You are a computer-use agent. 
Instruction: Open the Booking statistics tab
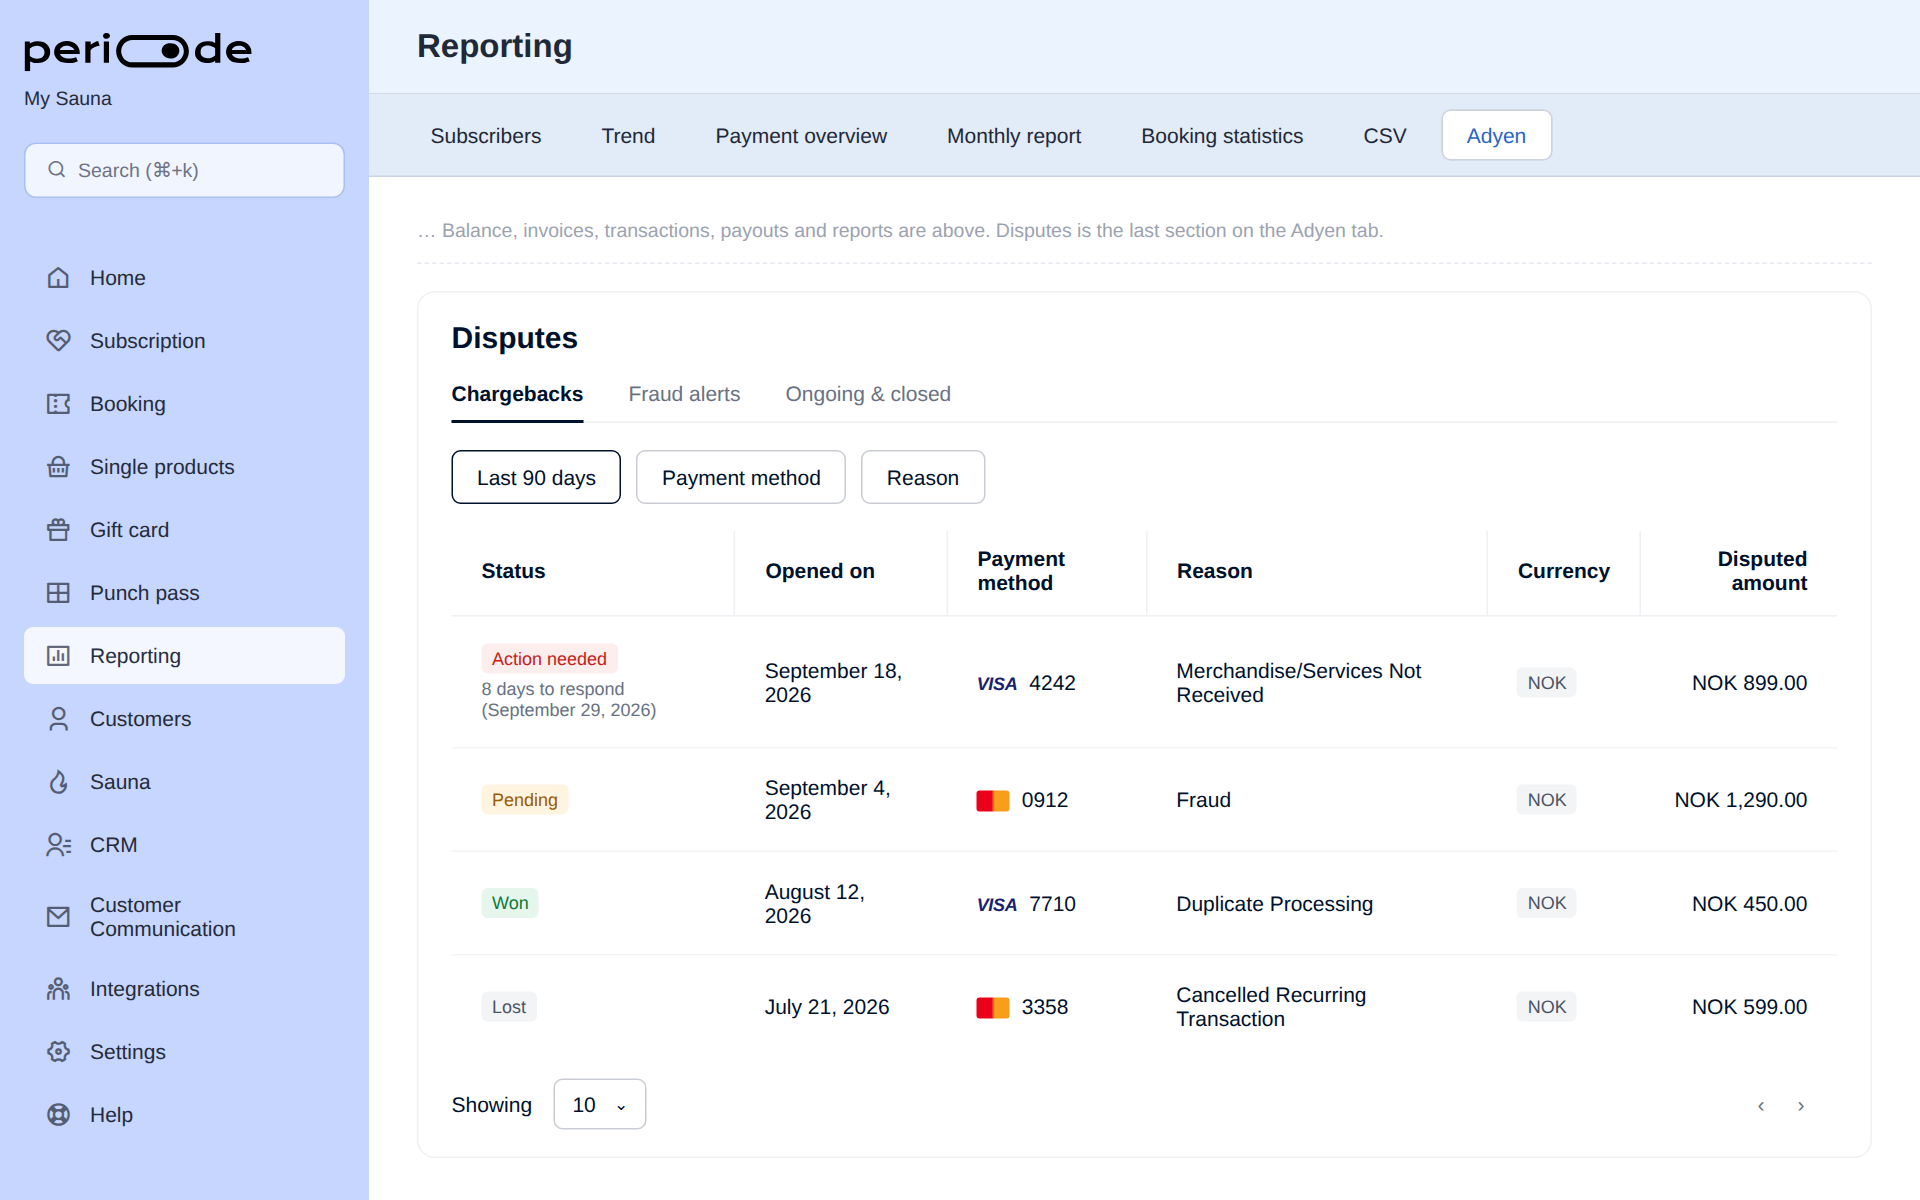(1222, 136)
